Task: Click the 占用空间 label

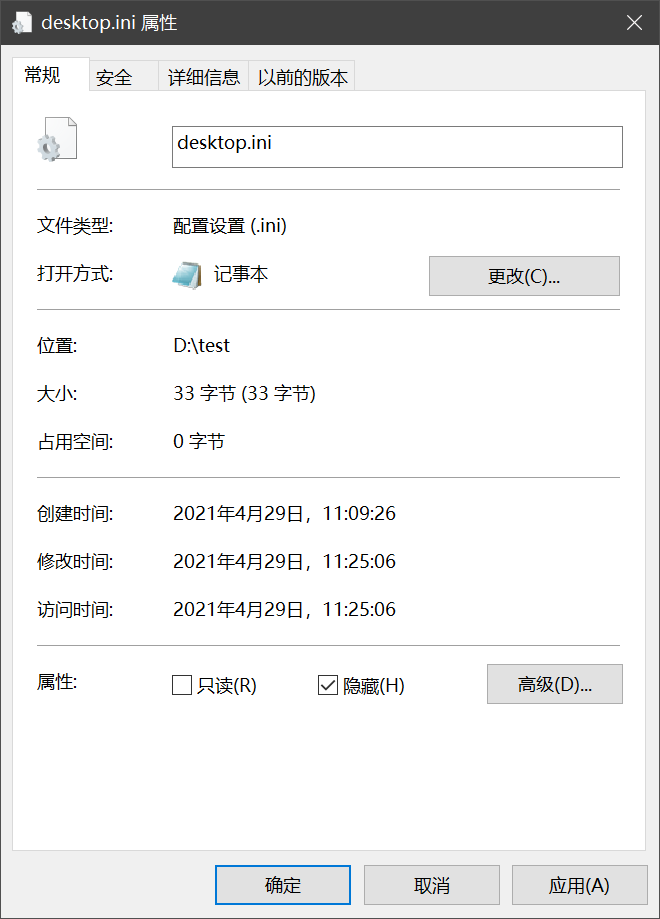Action: [75, 441]
